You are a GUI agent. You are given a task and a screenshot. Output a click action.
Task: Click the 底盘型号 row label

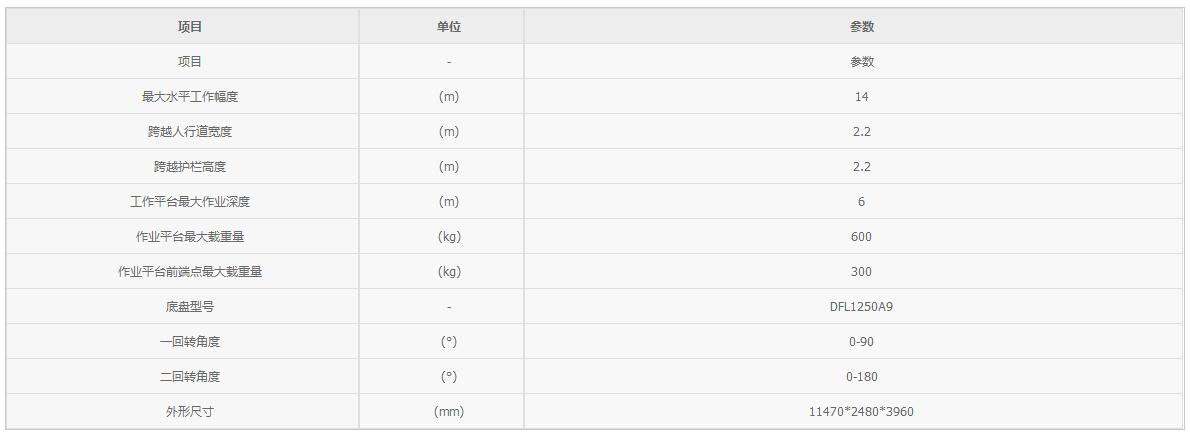pos(190,307)
